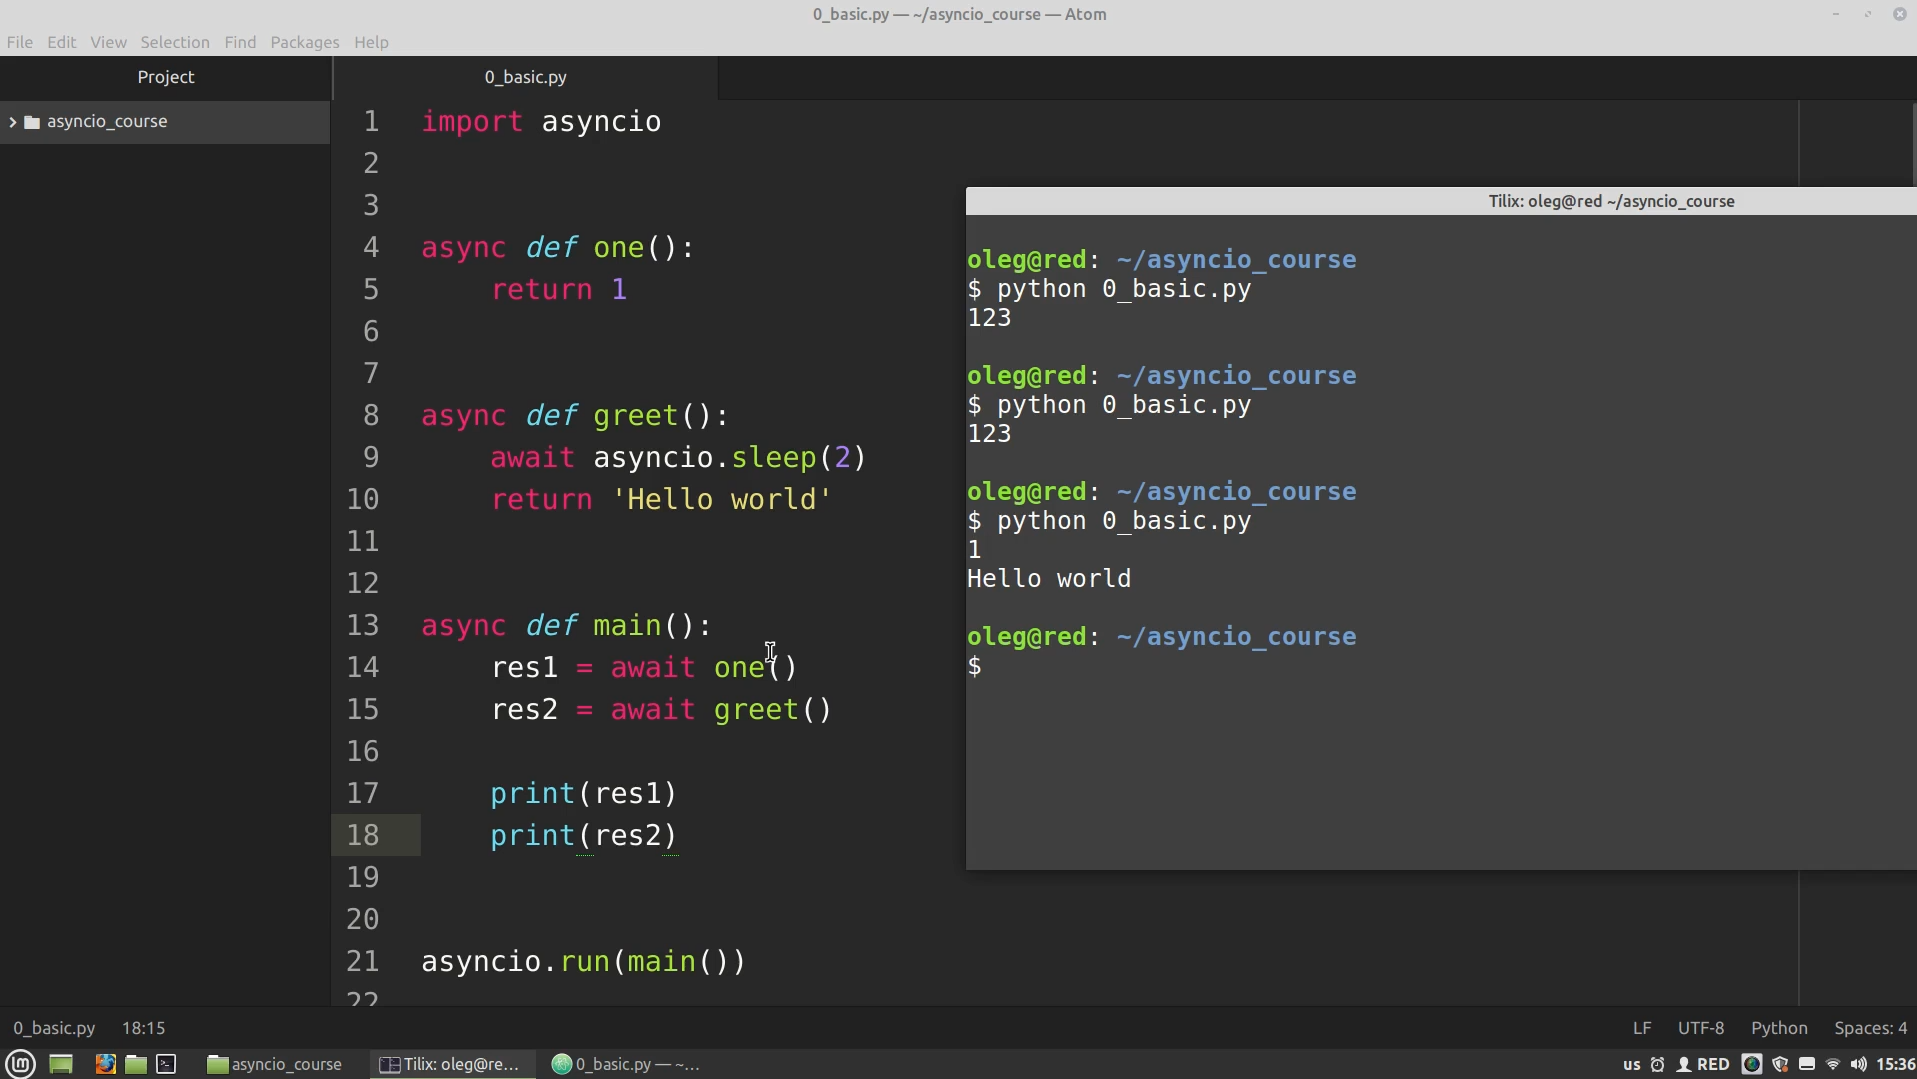1917x1079 pixels.
Task: Toggle the us keyboard layout indicator
Action: tap(1631, 1064)
